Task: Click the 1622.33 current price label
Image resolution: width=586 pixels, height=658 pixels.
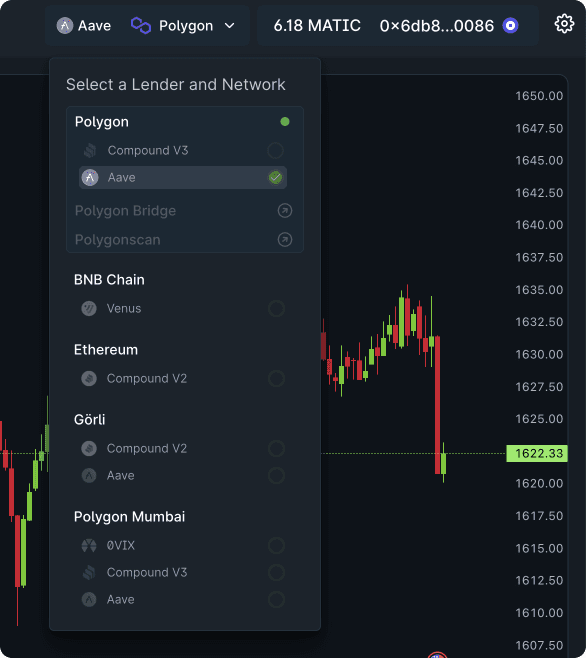Action: pos(537,453)
